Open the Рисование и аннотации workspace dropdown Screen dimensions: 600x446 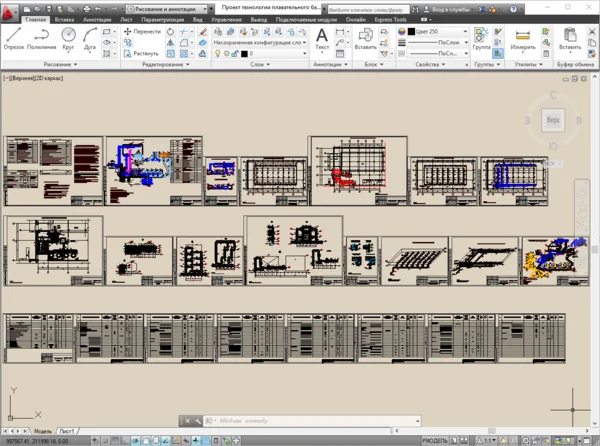167,9
